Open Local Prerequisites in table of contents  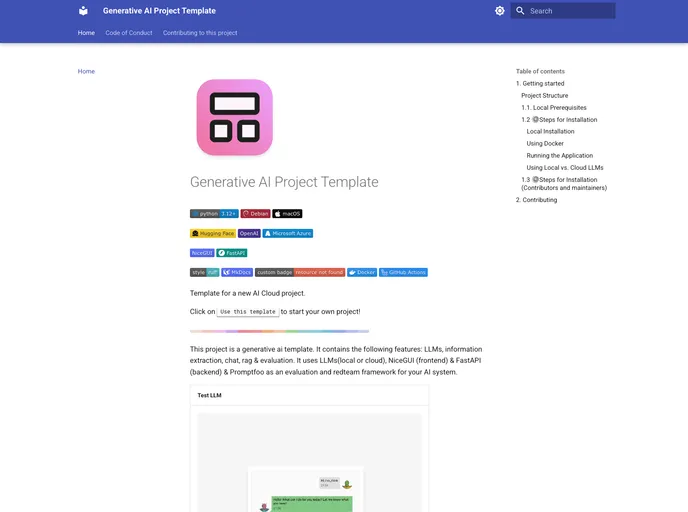554,107
